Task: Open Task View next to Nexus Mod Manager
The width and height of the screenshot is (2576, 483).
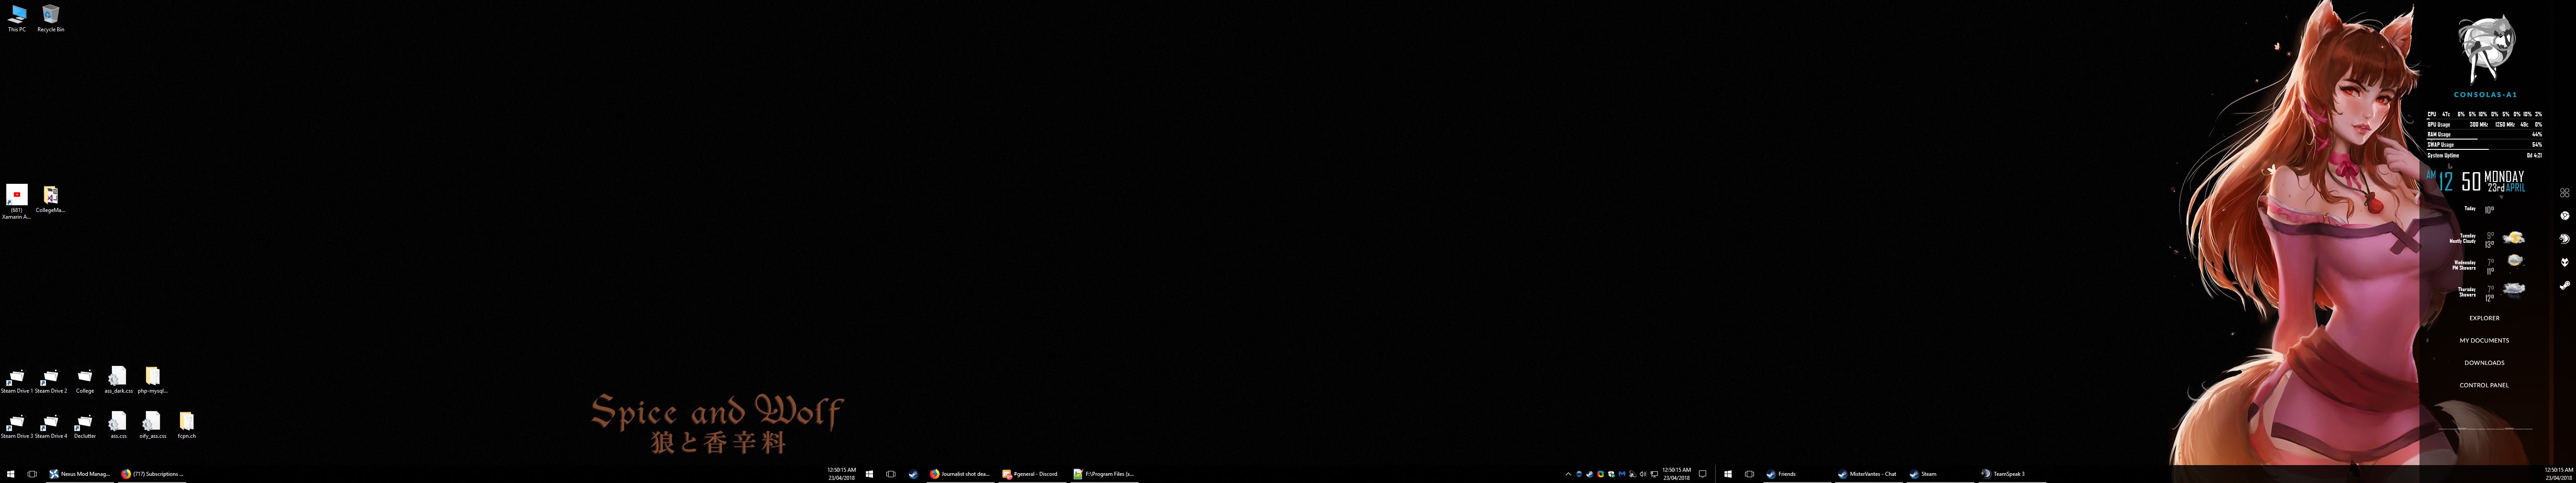Action: point(32,474)
